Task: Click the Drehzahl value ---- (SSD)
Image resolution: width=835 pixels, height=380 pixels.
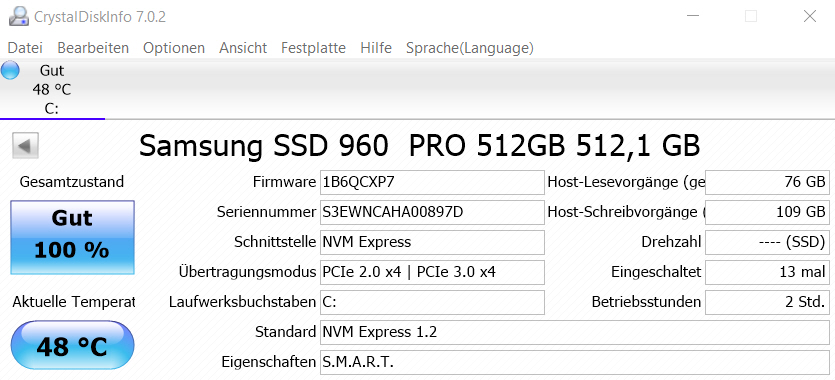Action: pyautogui.click(x=767, y=242)
